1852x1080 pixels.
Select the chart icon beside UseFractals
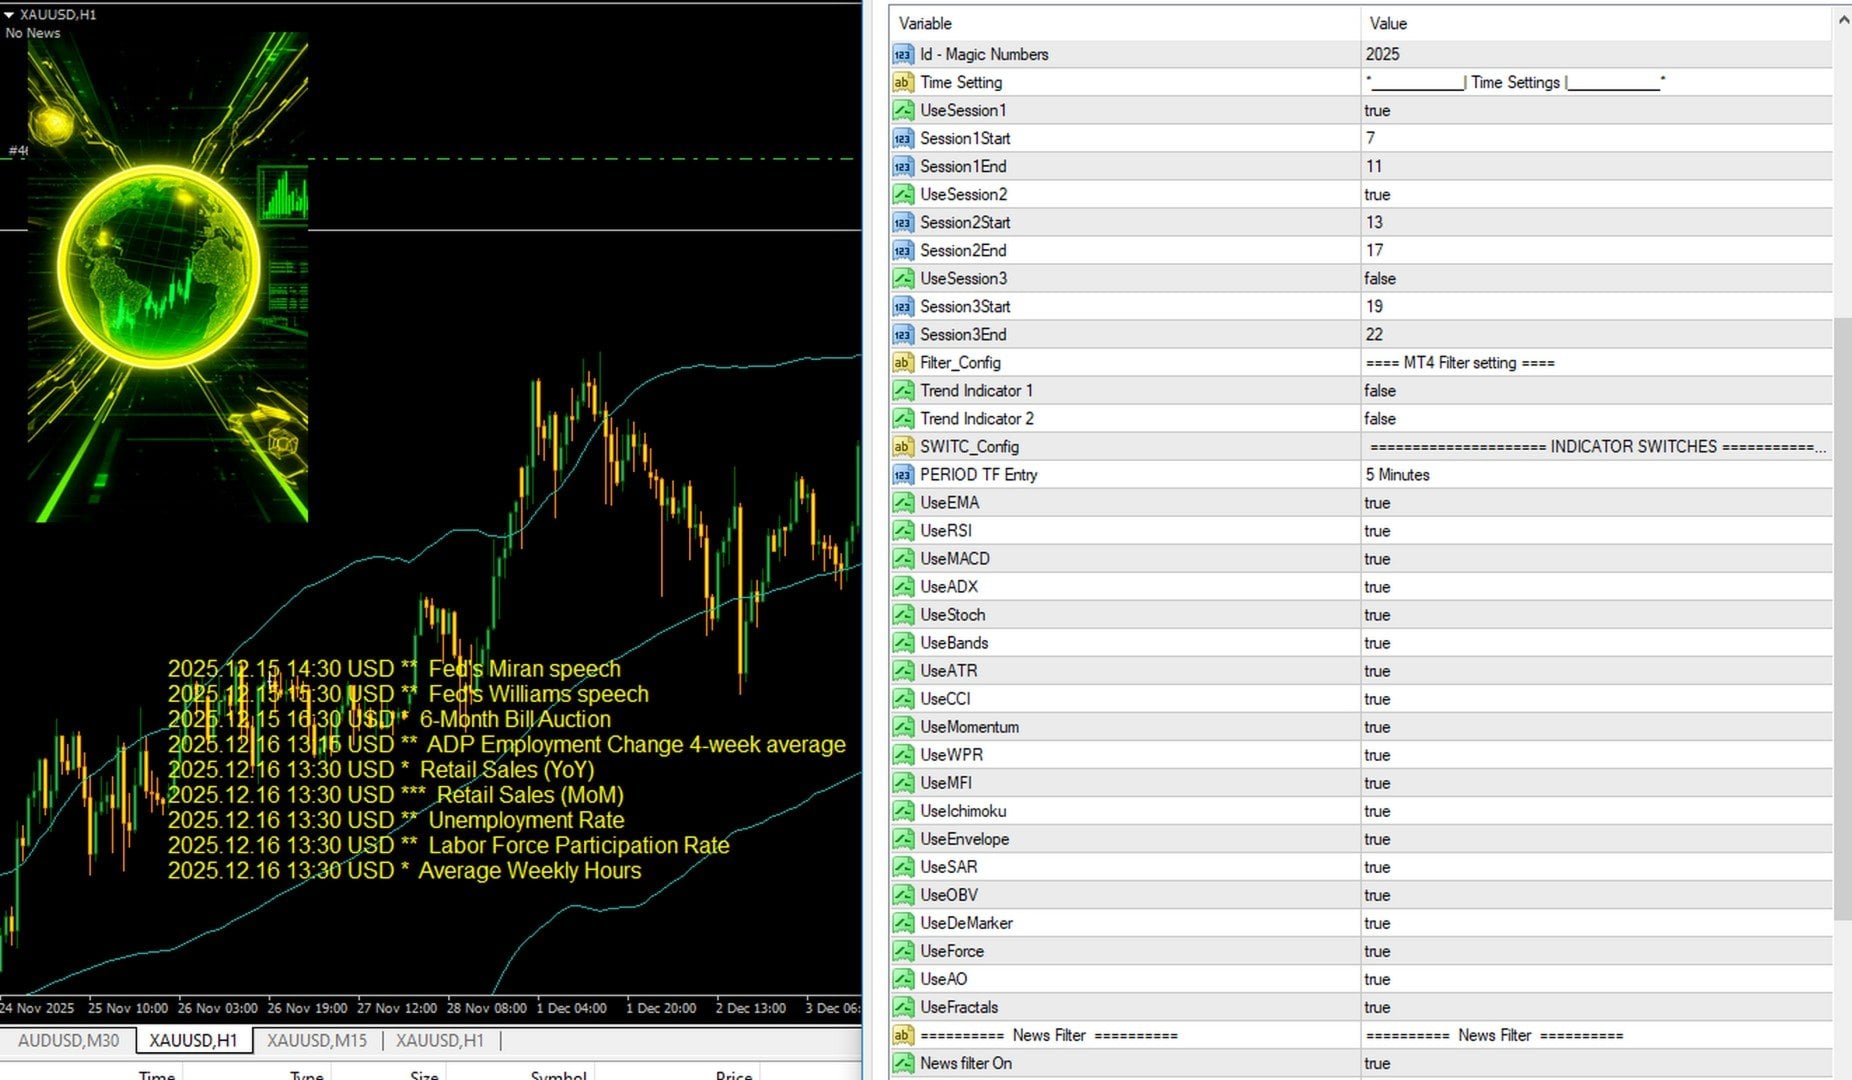901,1007
